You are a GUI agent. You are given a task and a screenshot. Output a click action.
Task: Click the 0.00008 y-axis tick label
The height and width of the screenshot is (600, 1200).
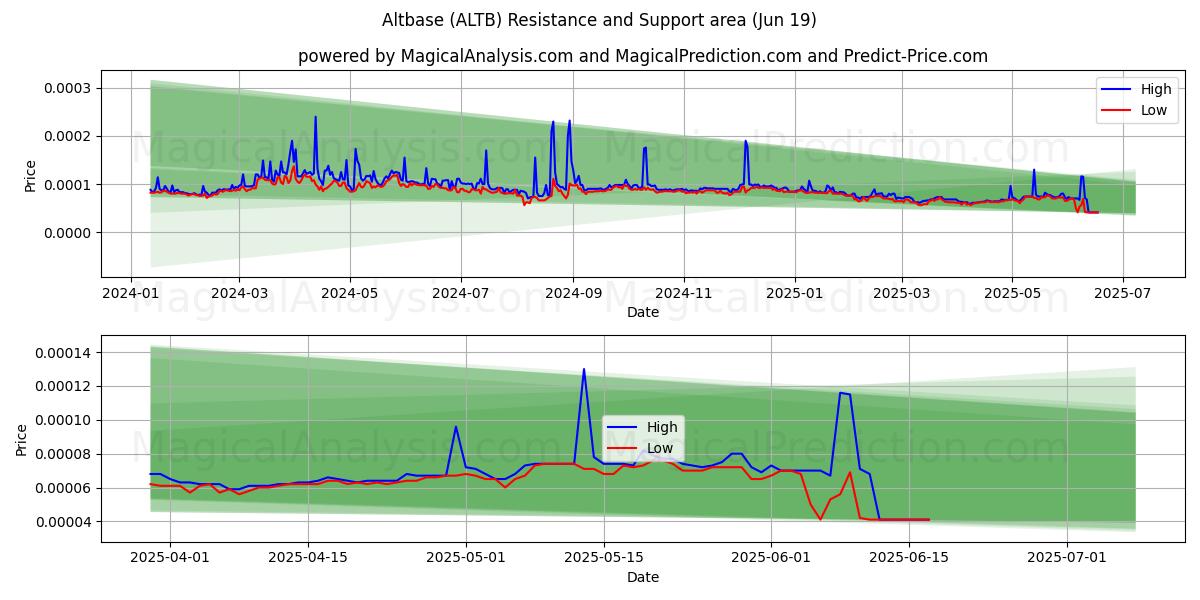coord(62,454)
